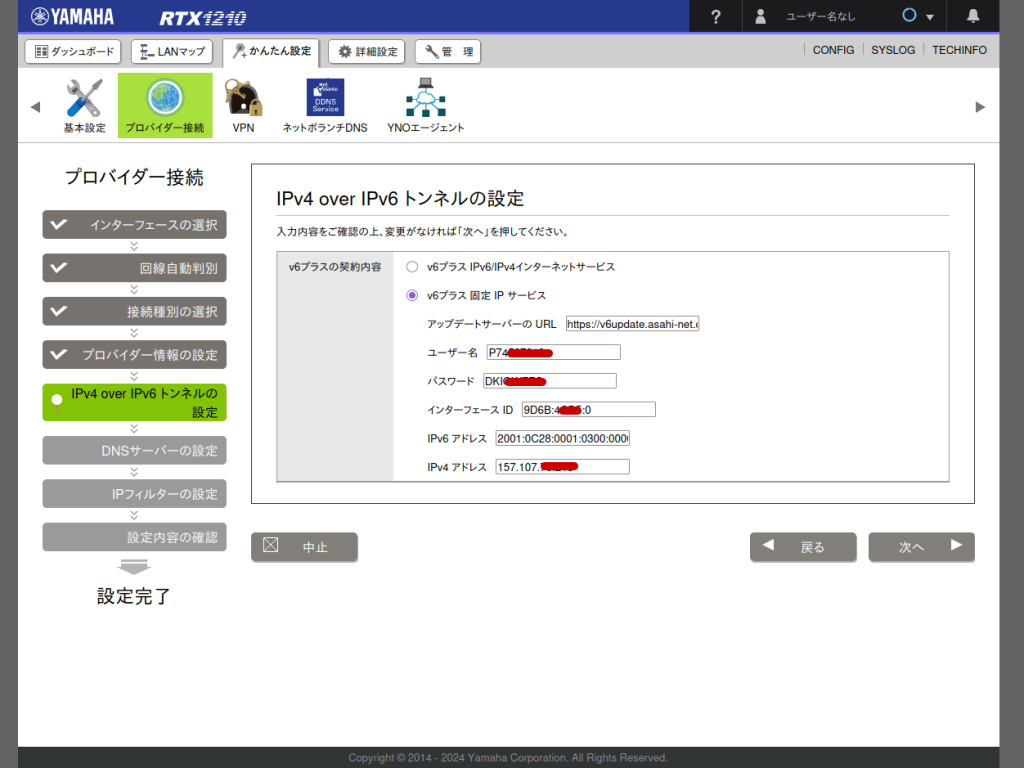1024x768 pixels.
Task: Select v6プラス 固定 IP service radio button
Action: [412, 296]
